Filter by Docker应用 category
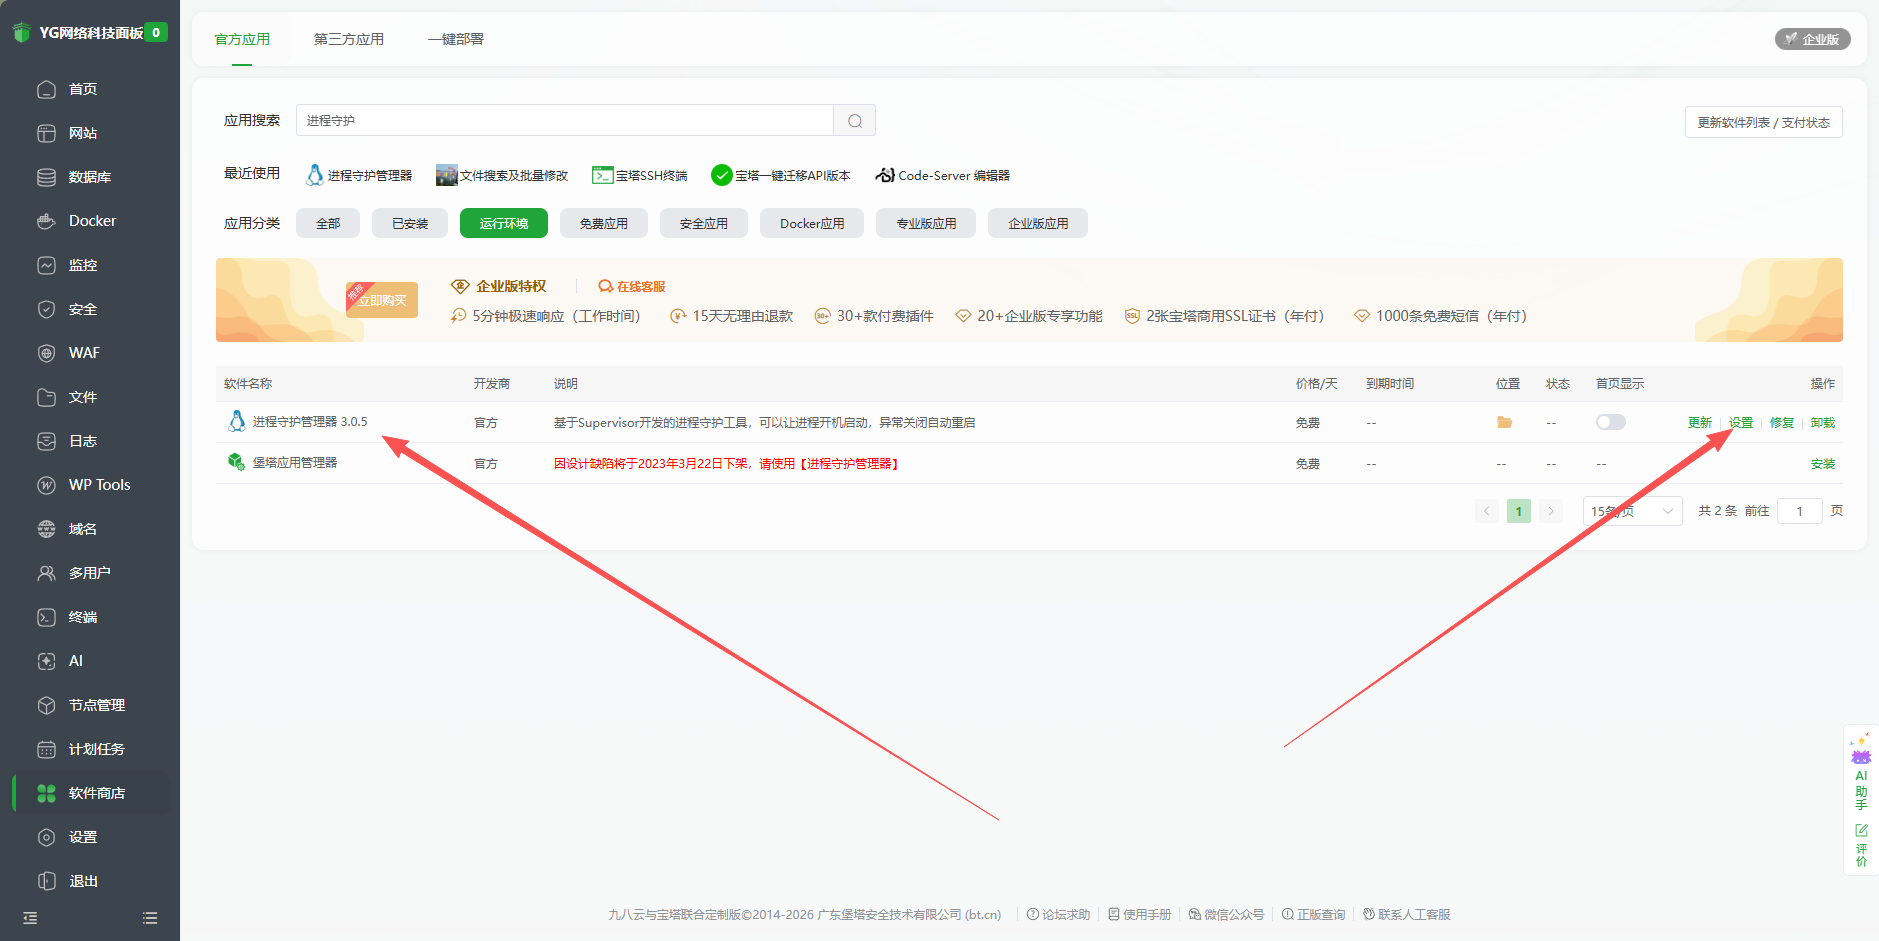 pos(812,223)
